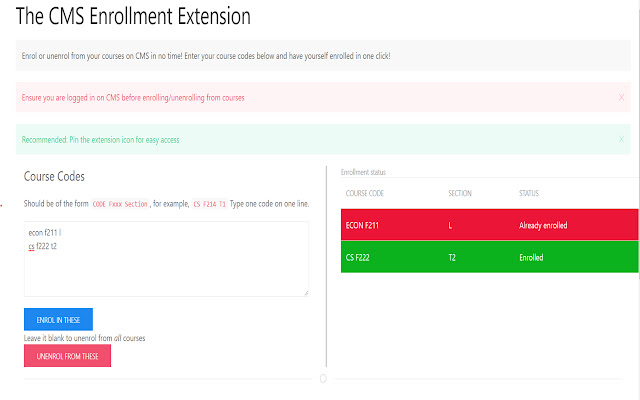
Task: Click the Enrollment status label
Action: coord(363,172)
